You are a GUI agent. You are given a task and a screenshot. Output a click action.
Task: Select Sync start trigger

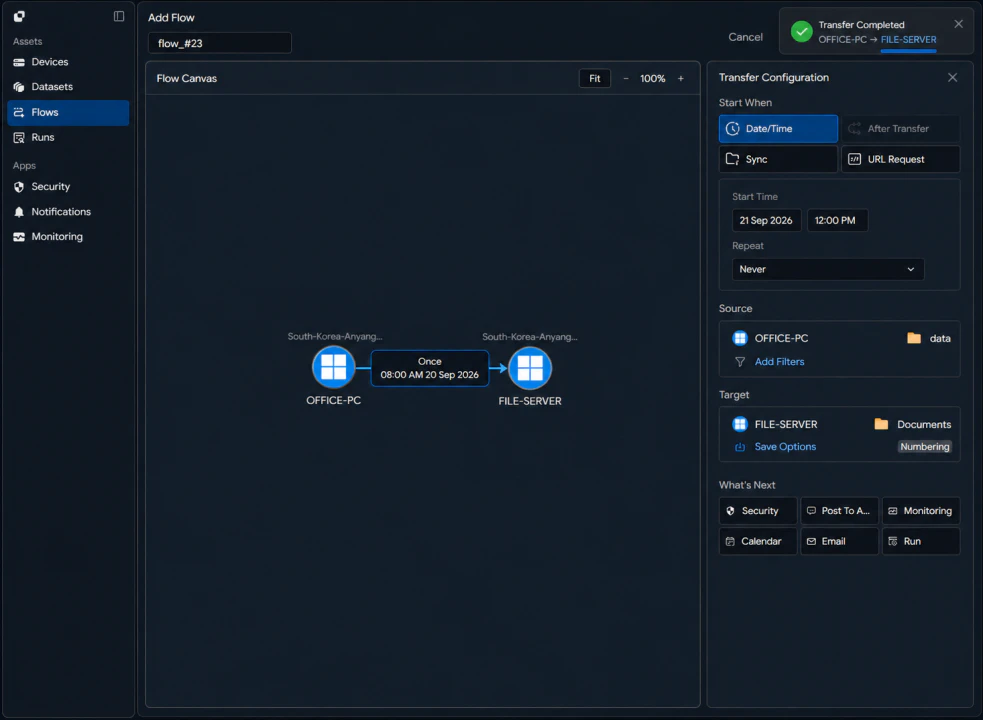pos(778,159)
